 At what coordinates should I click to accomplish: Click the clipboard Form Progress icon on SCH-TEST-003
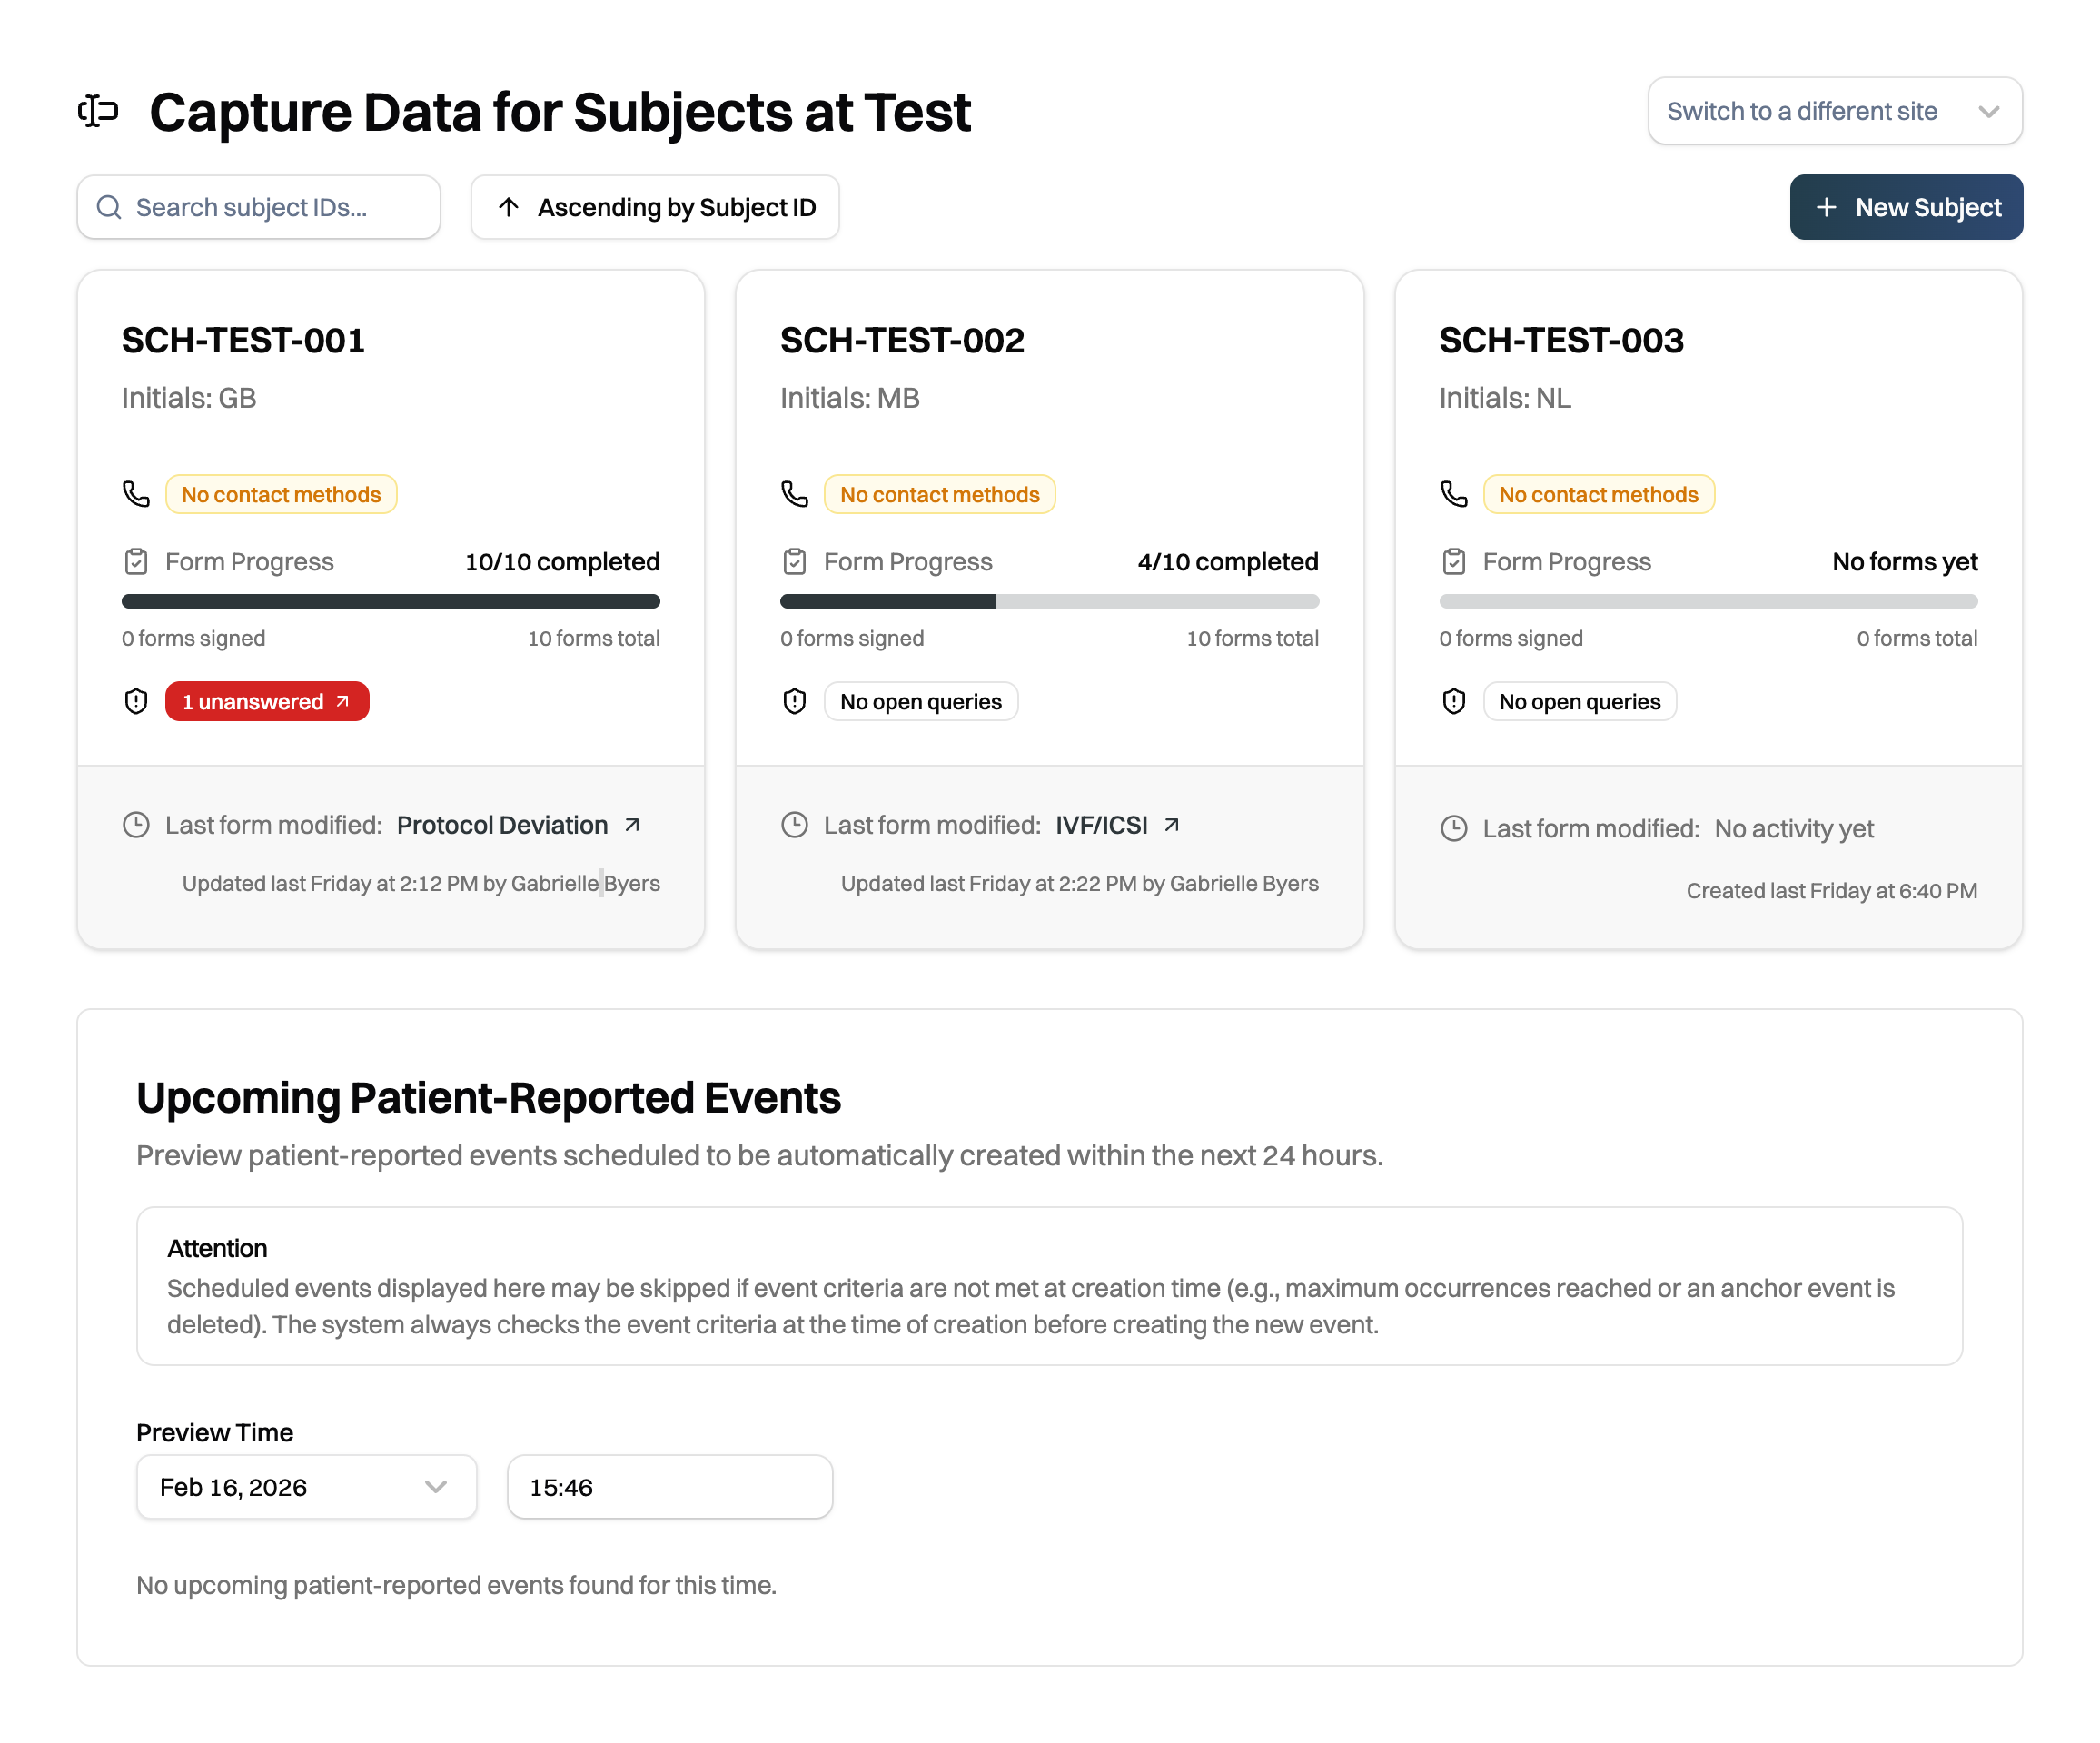[x=1453, y=561]
